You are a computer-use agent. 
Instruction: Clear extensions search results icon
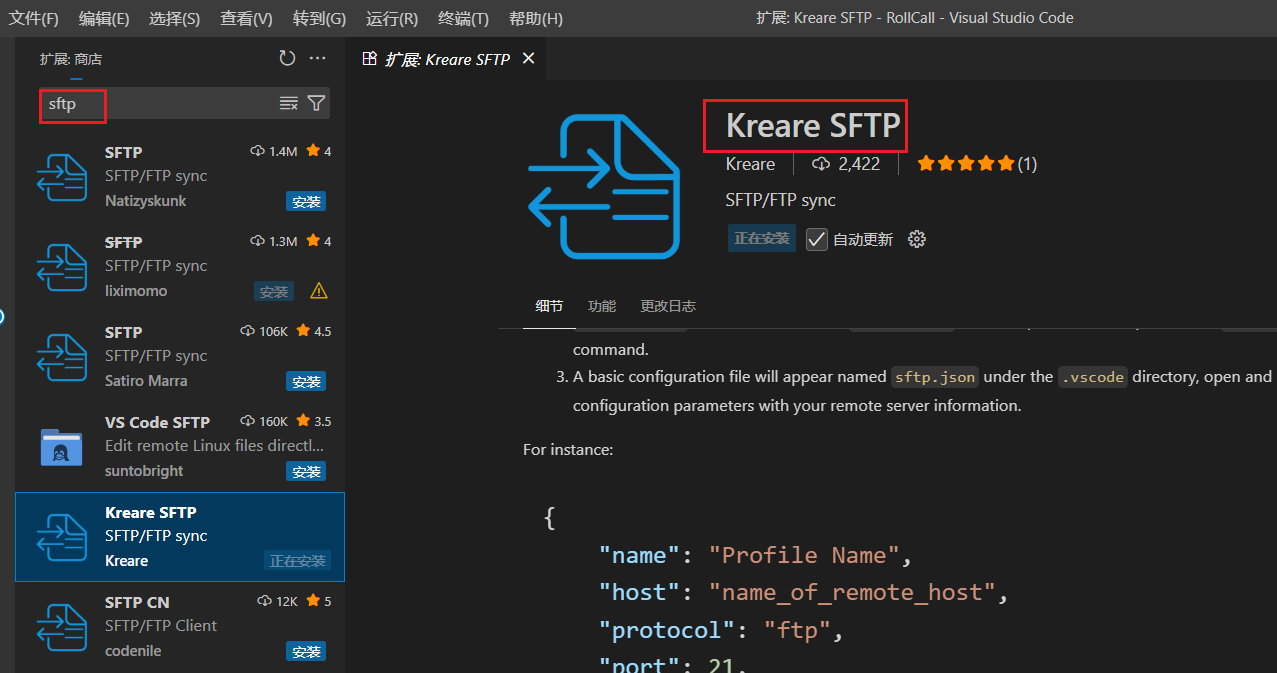(289, 103)
